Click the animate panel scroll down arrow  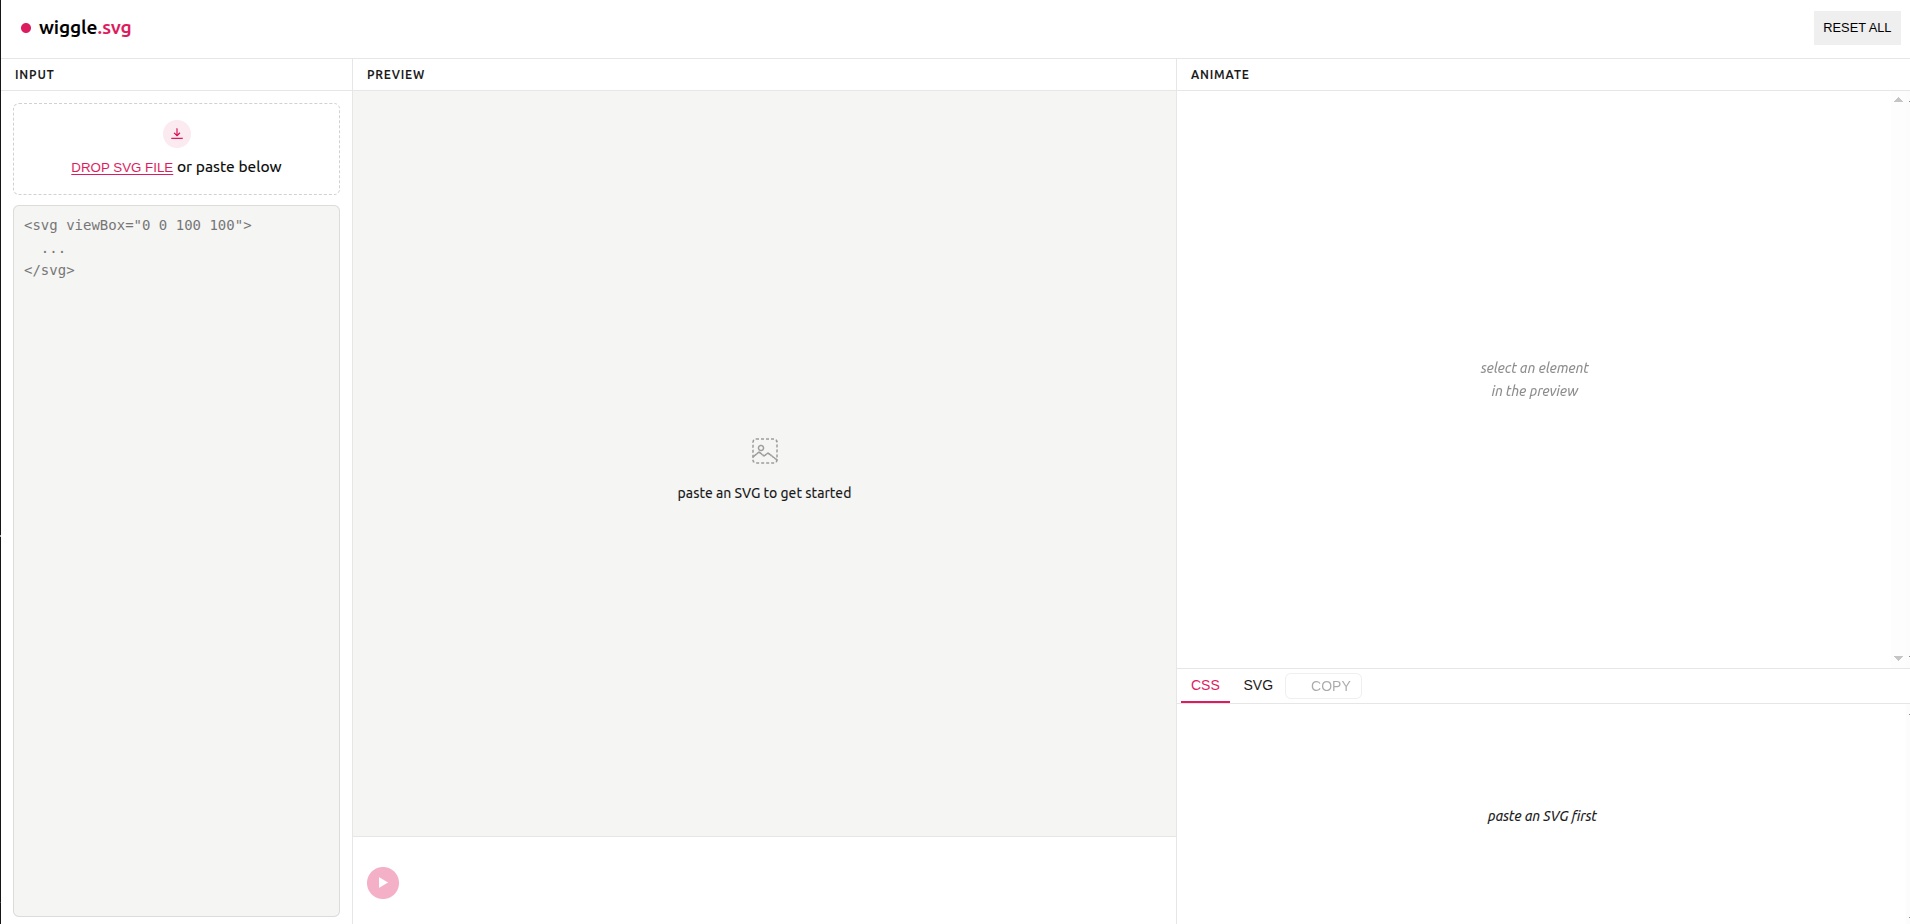pyautogui.click(x=1898, y=658)
